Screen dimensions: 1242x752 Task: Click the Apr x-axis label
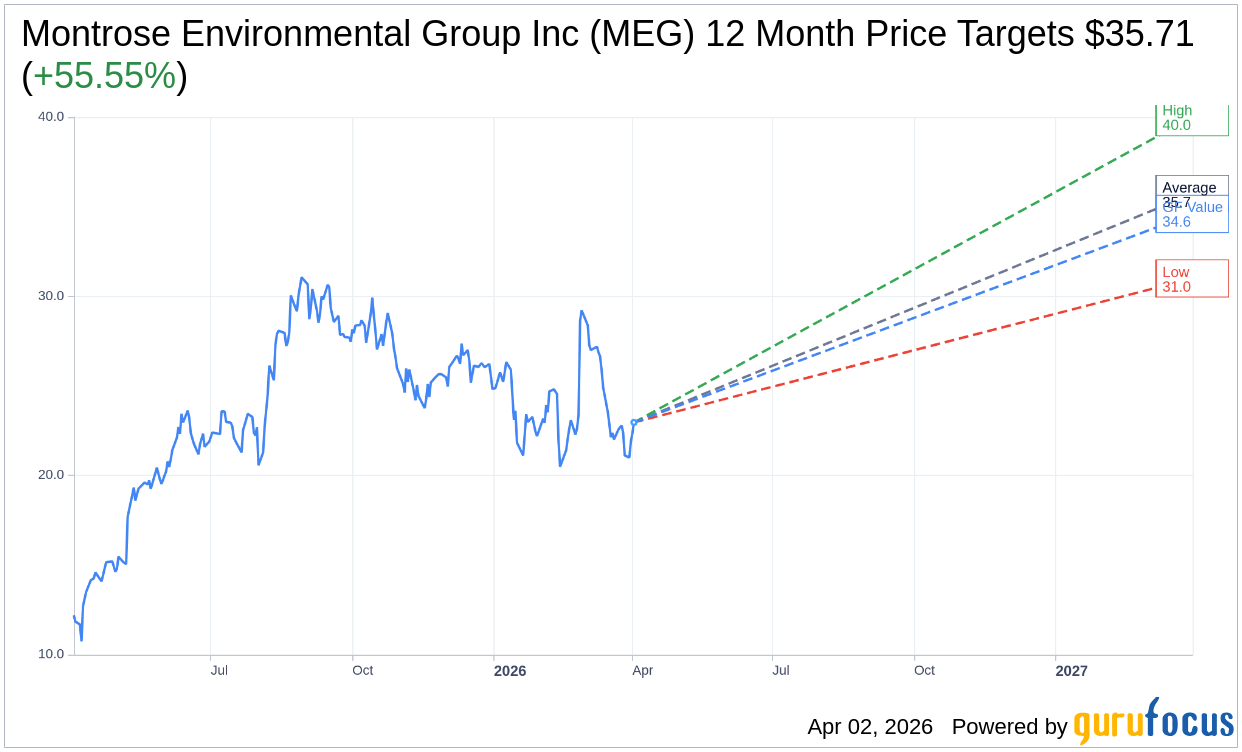[x=642, y=671]
